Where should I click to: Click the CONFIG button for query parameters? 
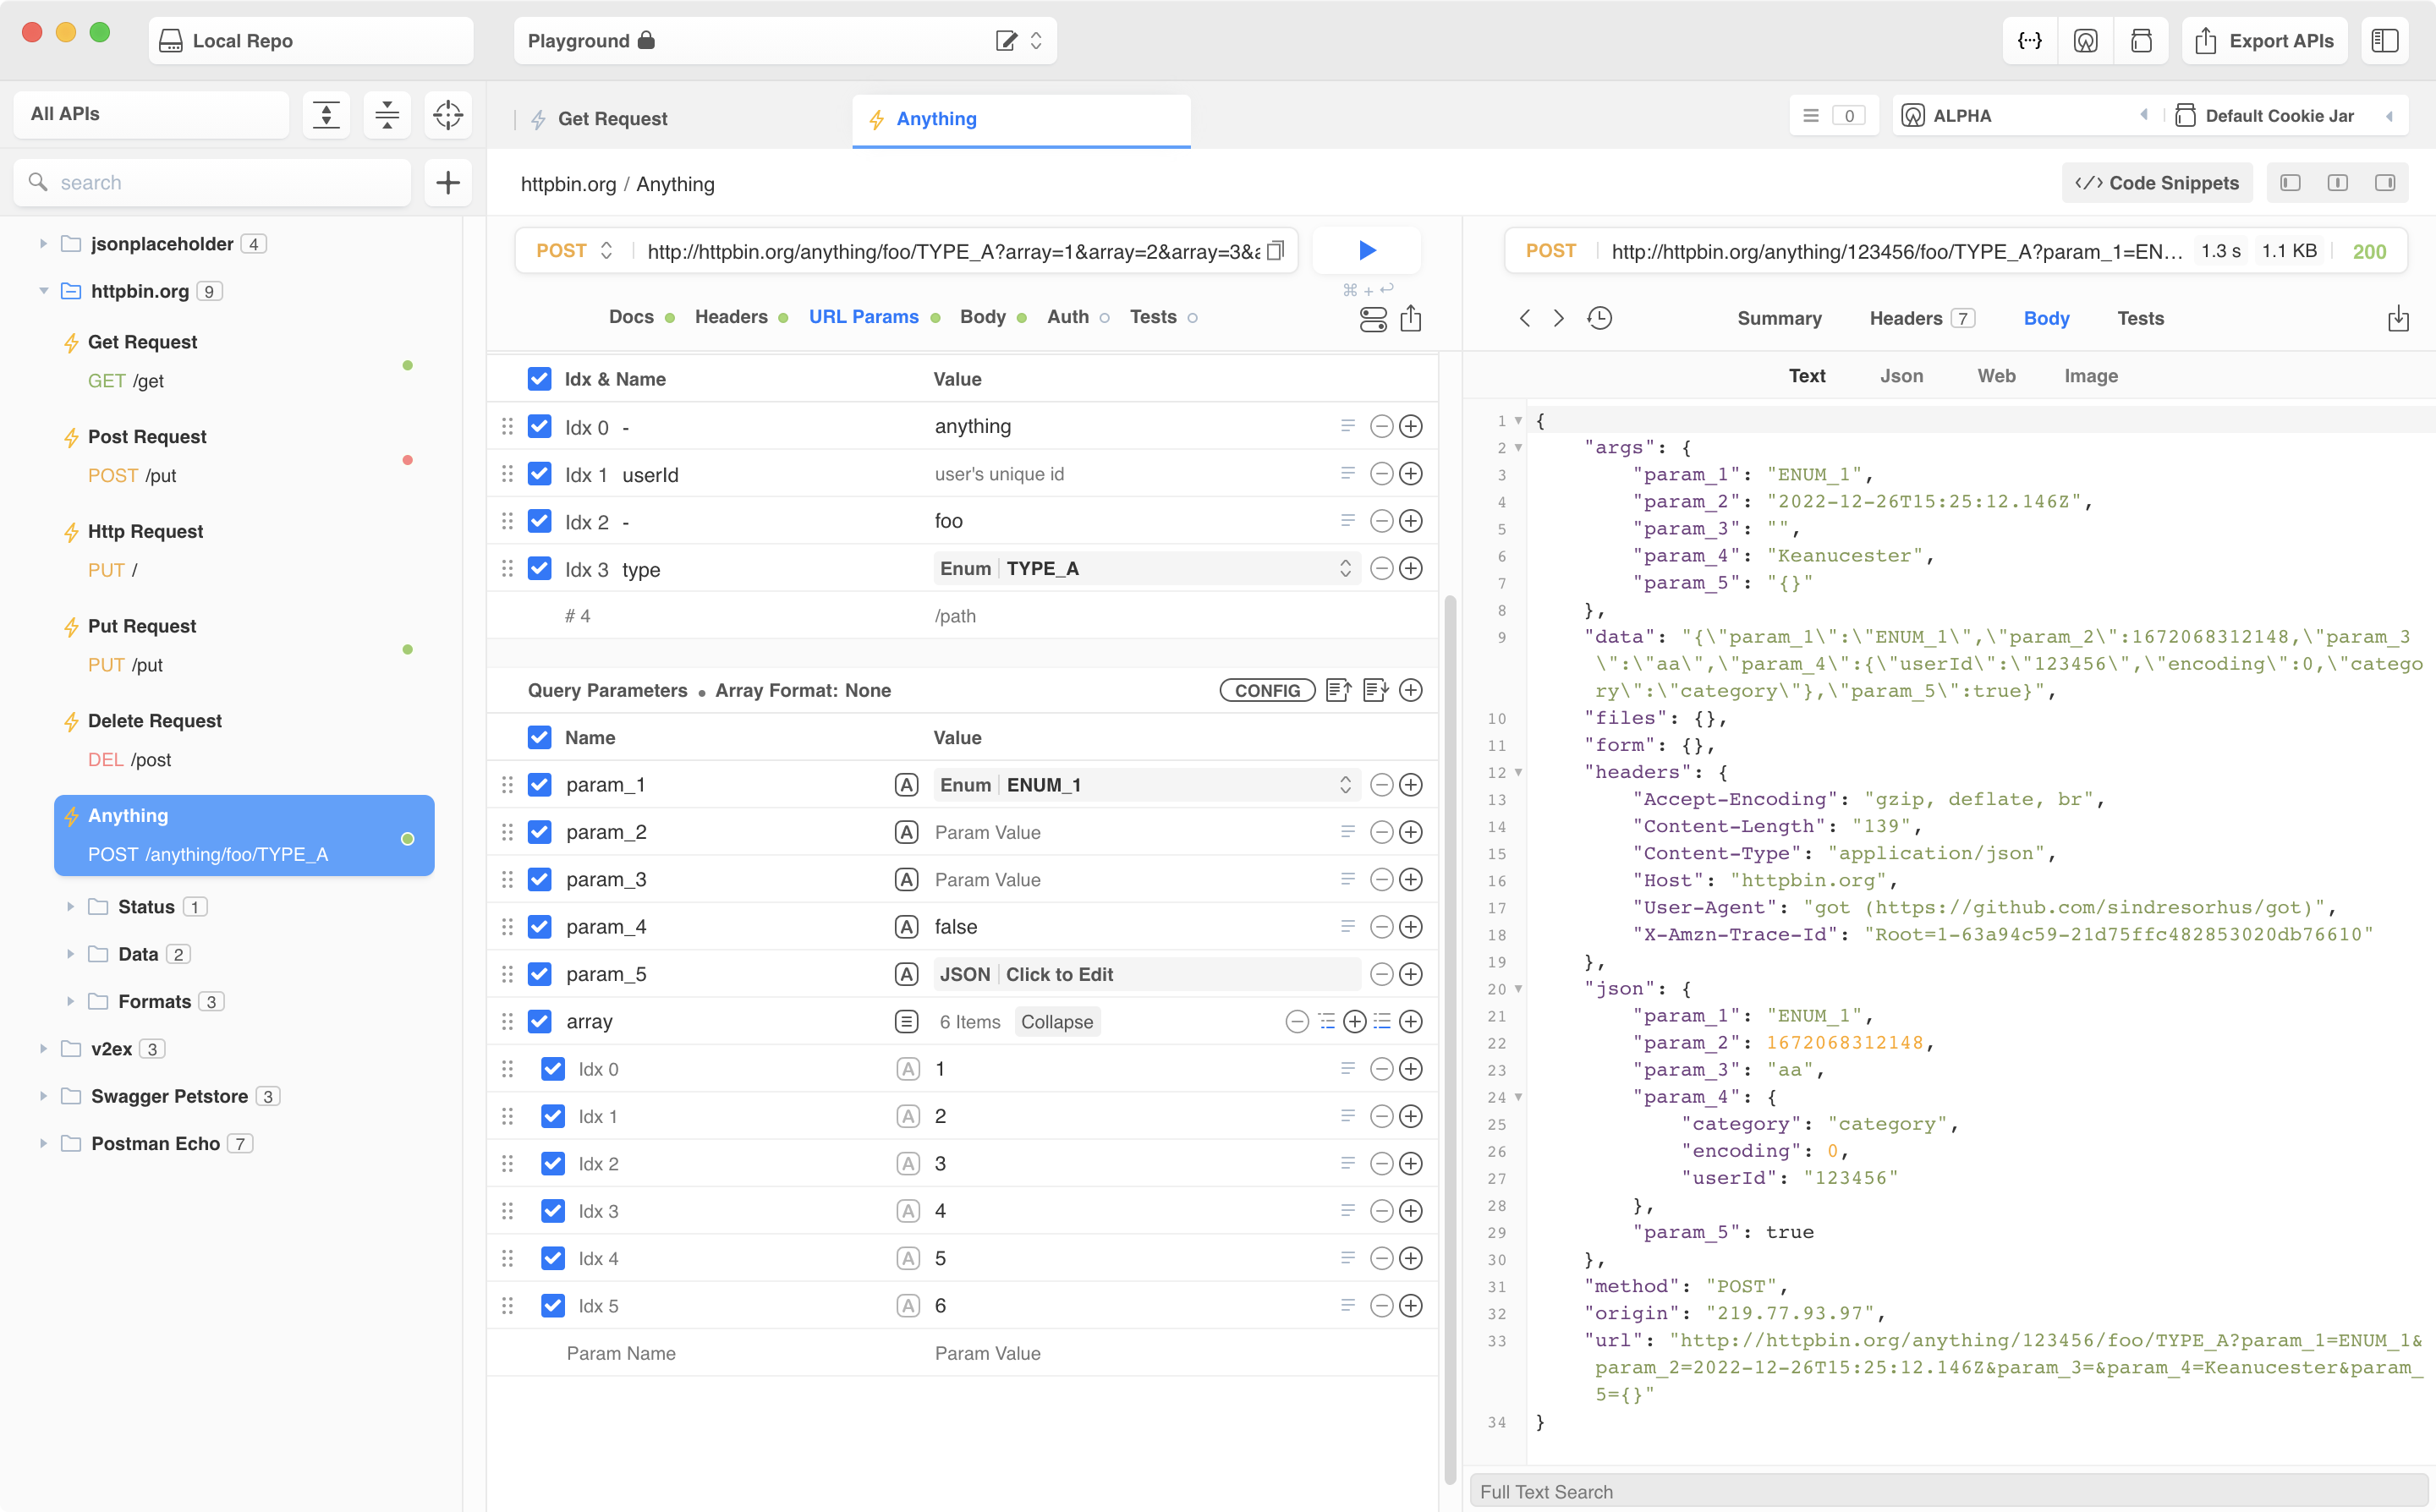click(x=1267, y=690)
